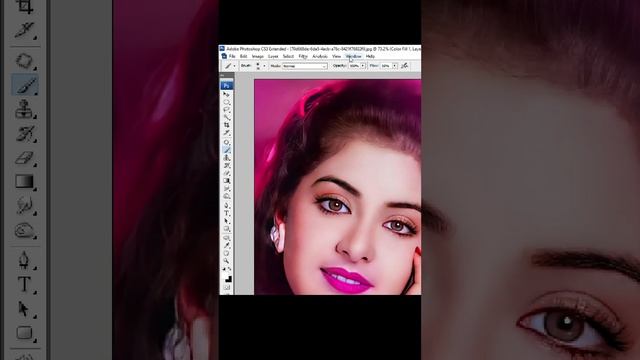Click the Photoshop icon beside File menu
Viewport: 640px width, 360px height.
point(224,56)
